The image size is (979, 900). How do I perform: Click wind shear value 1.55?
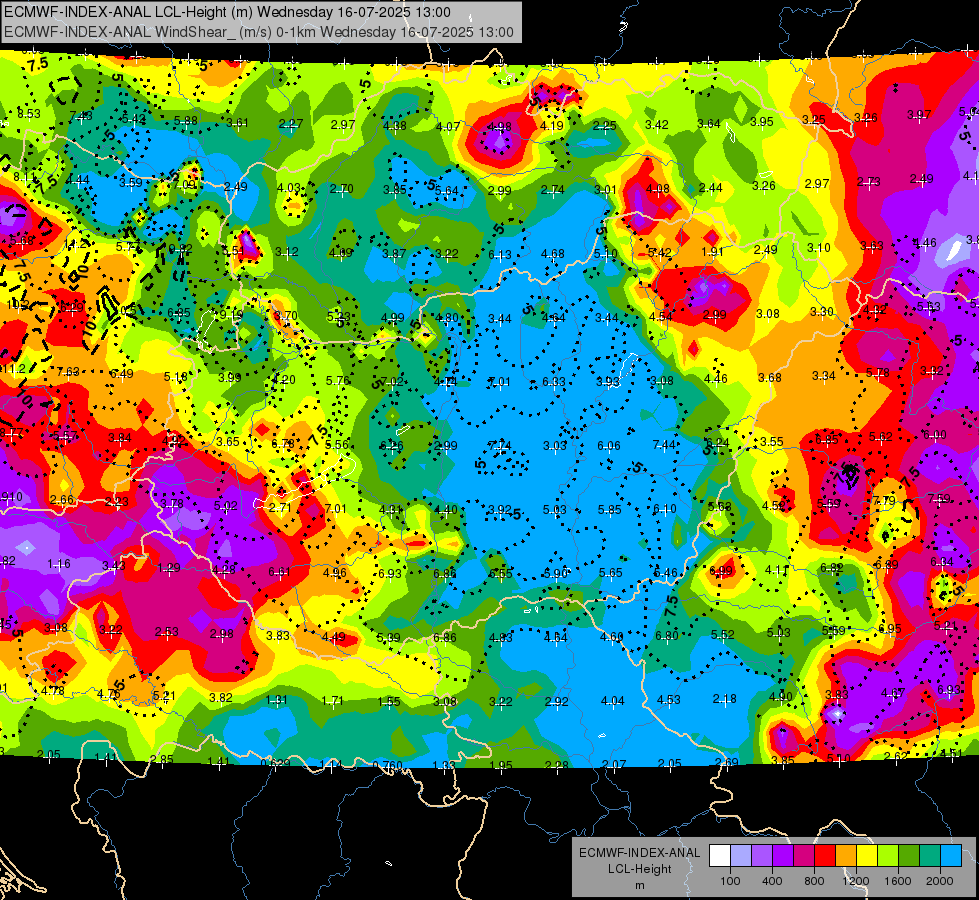(x=388, y=701)
